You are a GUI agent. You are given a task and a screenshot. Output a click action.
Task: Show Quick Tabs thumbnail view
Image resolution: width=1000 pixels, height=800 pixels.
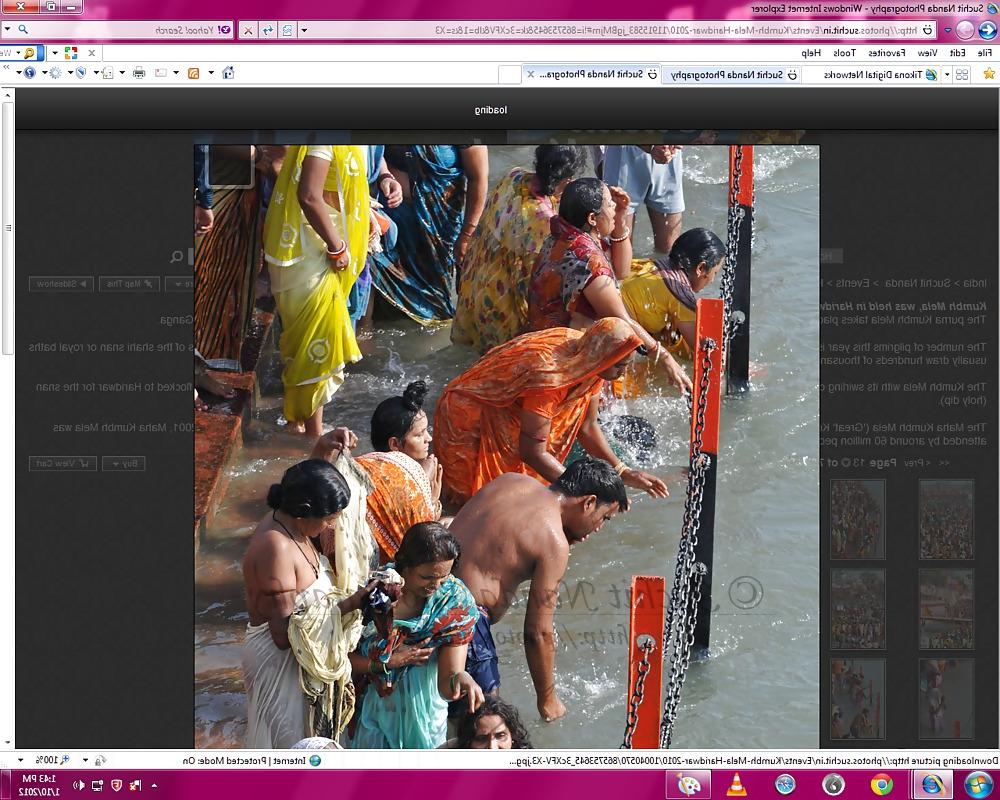click(962, 75)
